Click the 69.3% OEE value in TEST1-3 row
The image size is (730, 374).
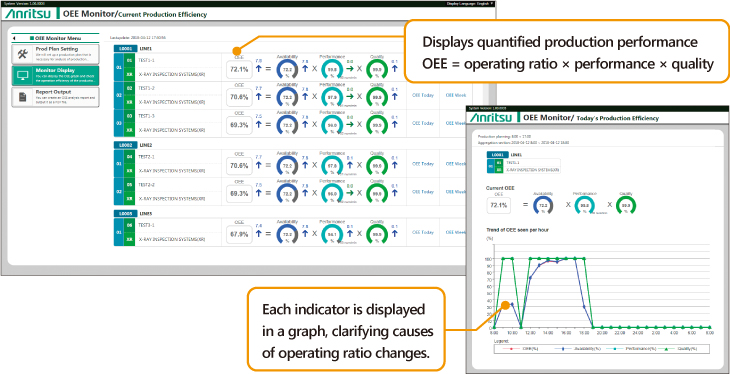click(x=239, y=126)
